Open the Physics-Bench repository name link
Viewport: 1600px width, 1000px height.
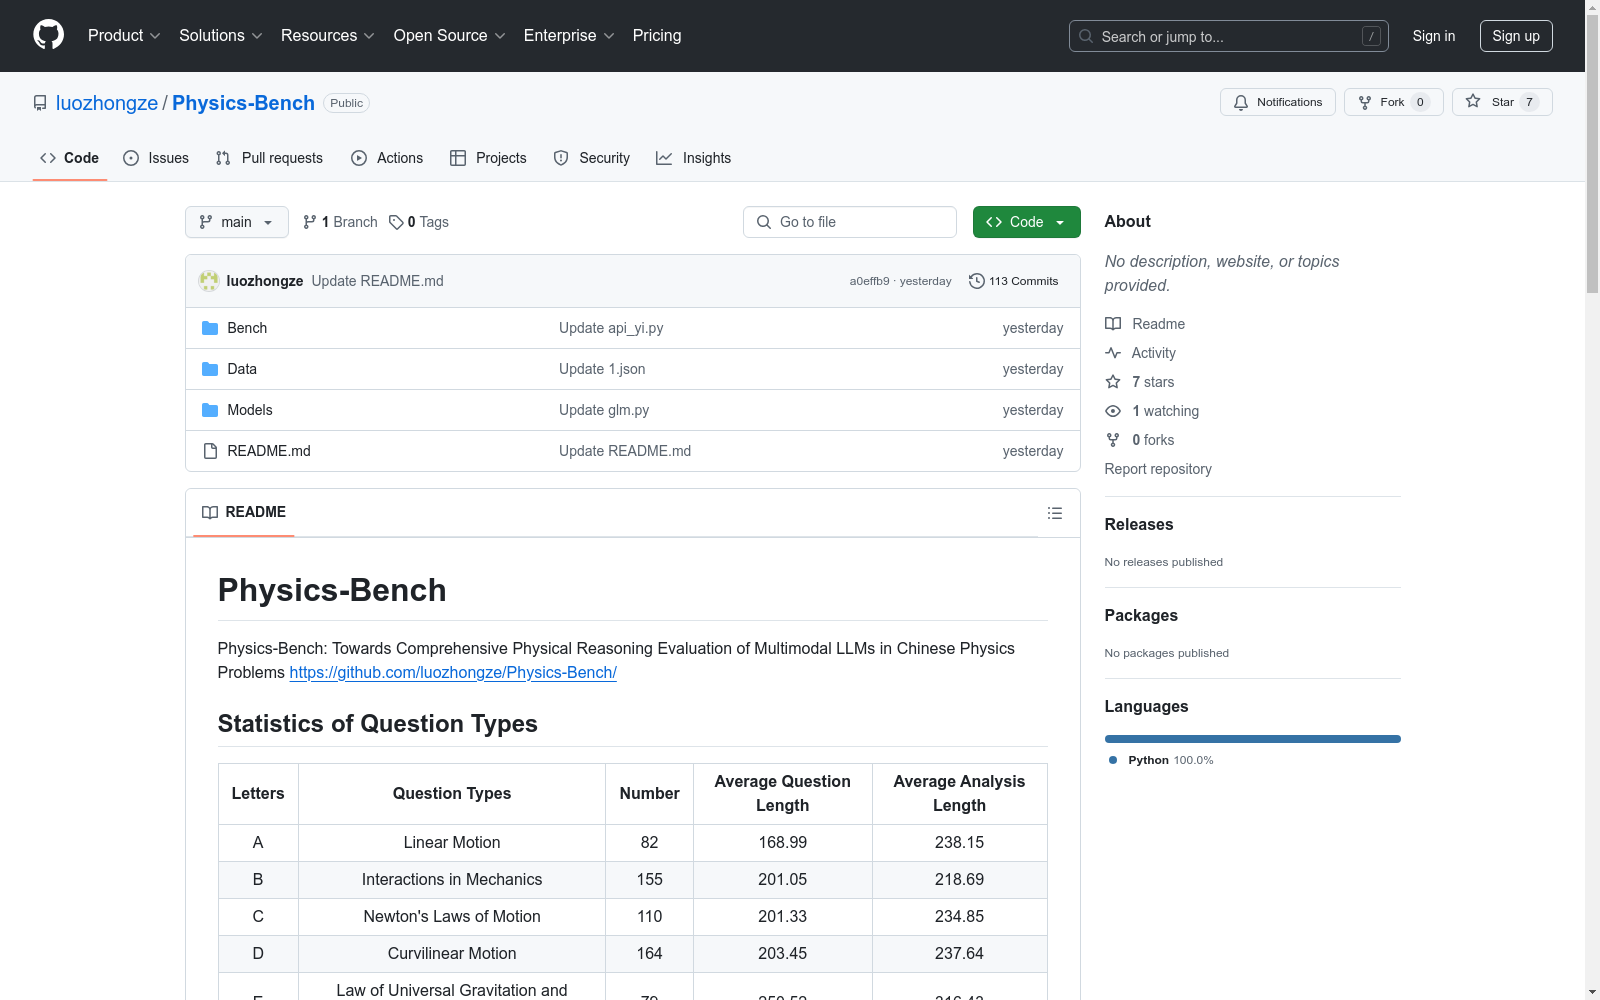[x=243, y=103]
